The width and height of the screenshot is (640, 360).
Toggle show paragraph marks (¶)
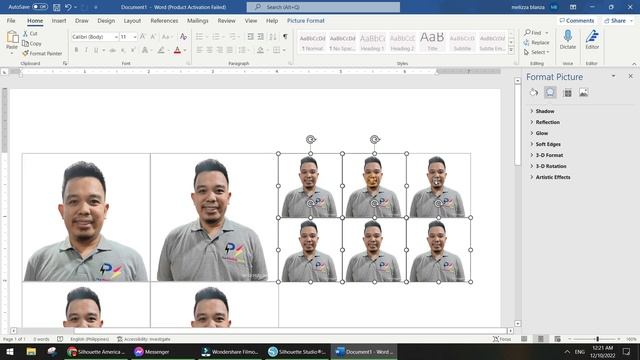285,37
